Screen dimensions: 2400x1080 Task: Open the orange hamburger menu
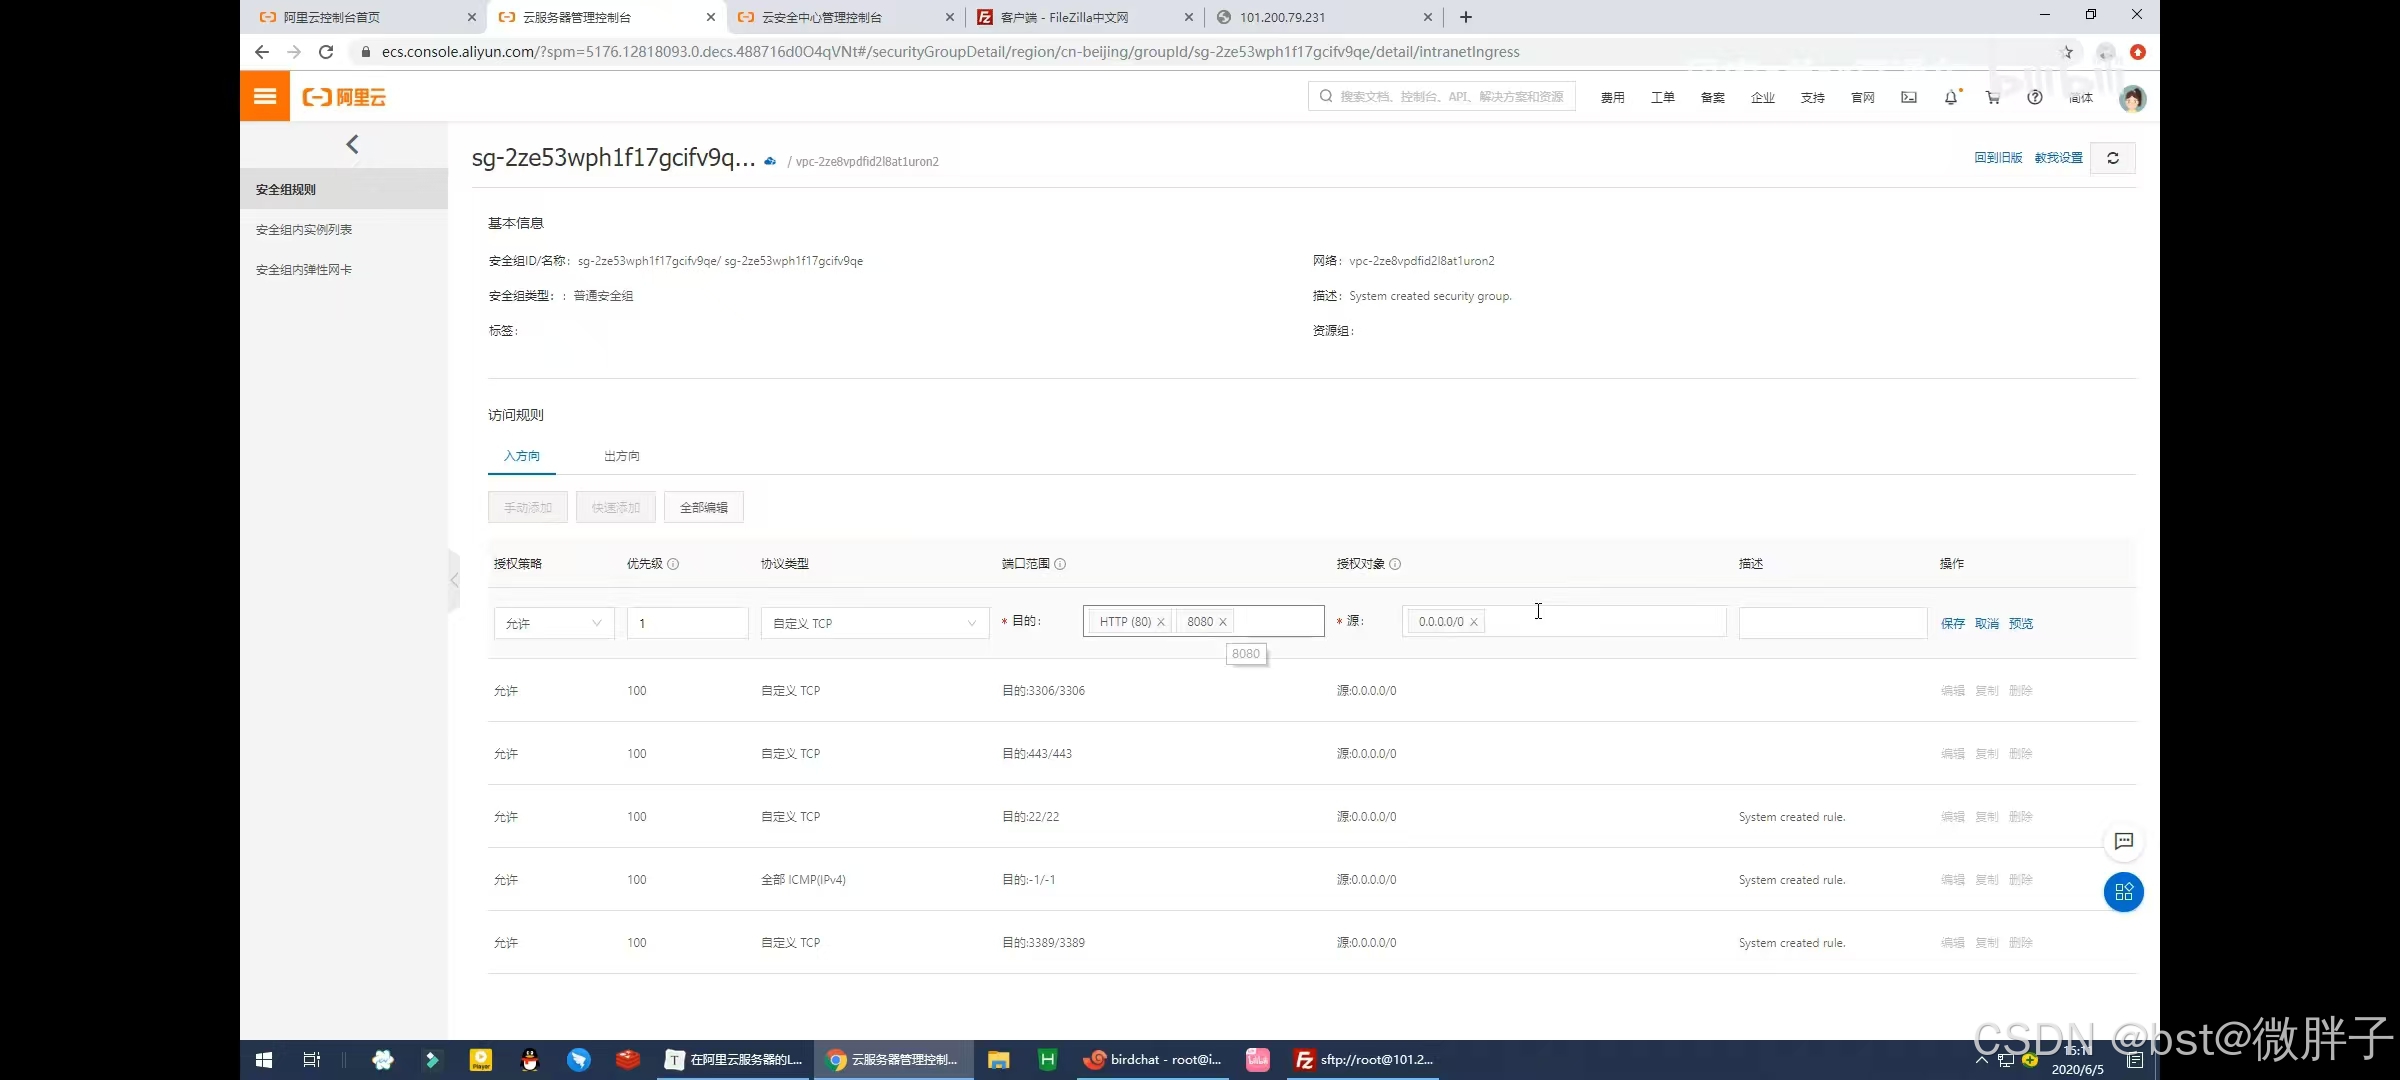[265, 96]
